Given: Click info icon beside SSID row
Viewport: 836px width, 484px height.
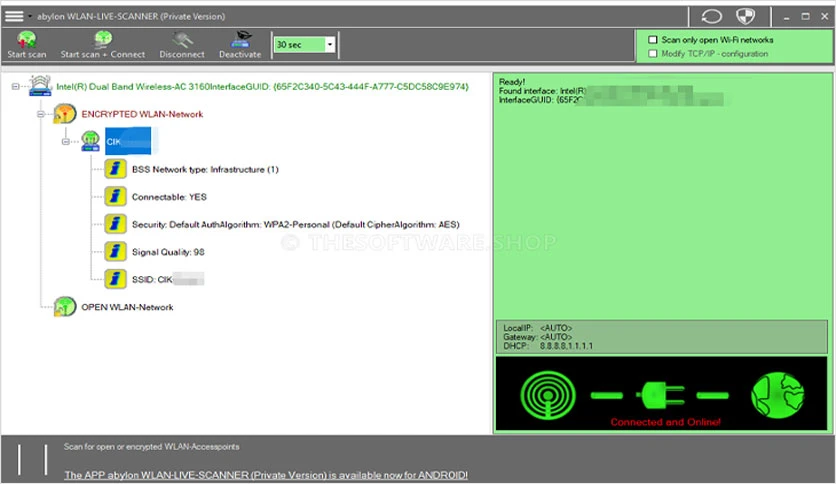Looking at the screenshot, I should tap(115, 279).
